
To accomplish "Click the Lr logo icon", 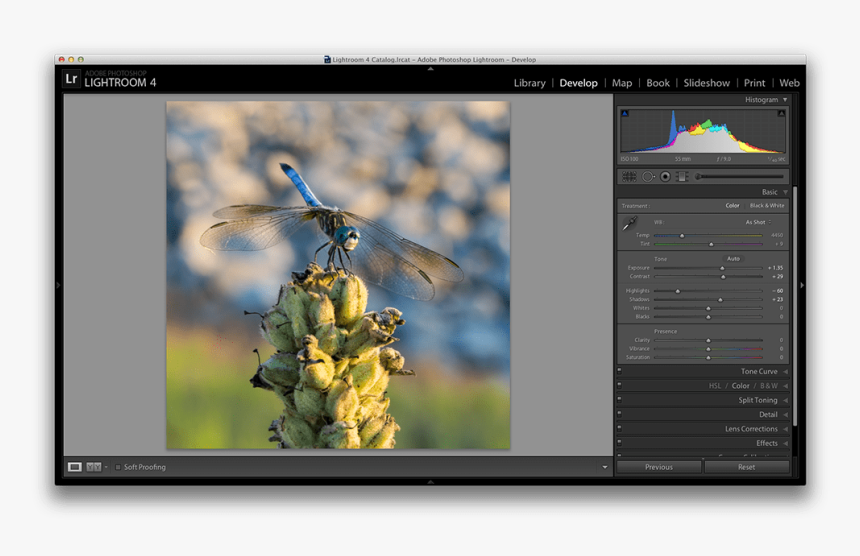I will pyautogui.click(x=71, y=79).
